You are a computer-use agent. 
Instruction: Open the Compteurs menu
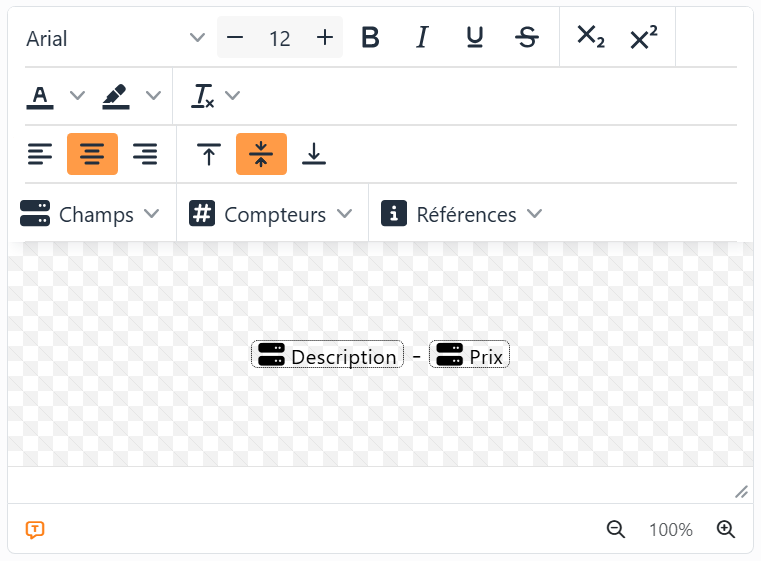(270, 214)
